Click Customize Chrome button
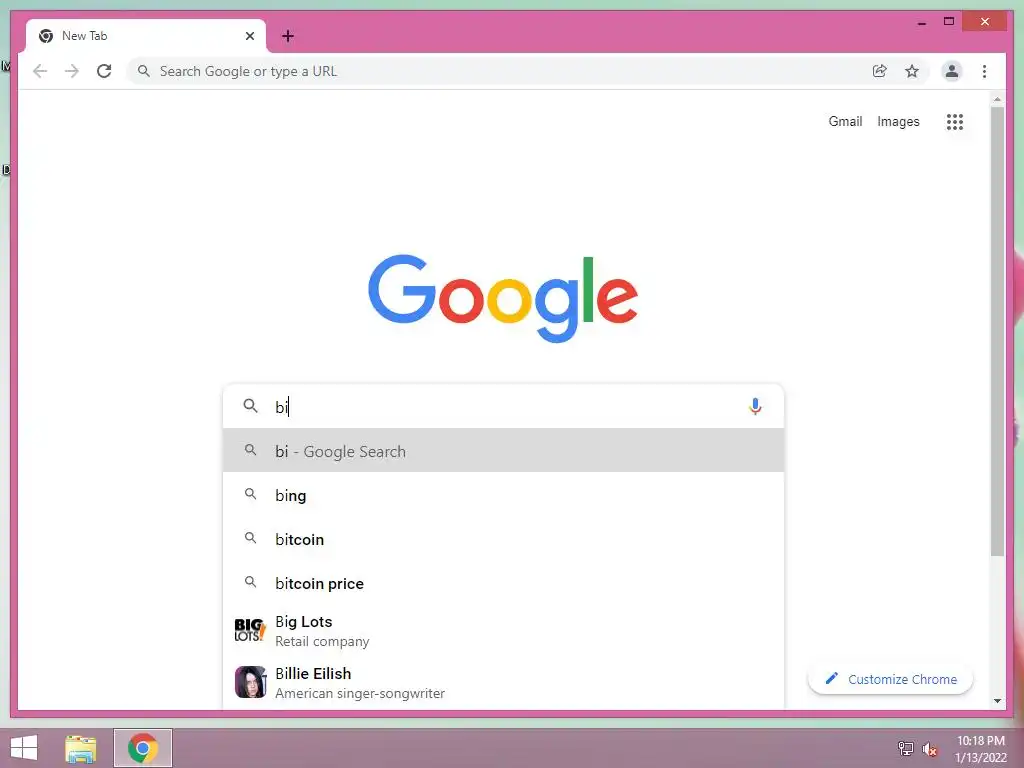The image size is (1024, 768). pyautogui.click(x=890, y=679)
